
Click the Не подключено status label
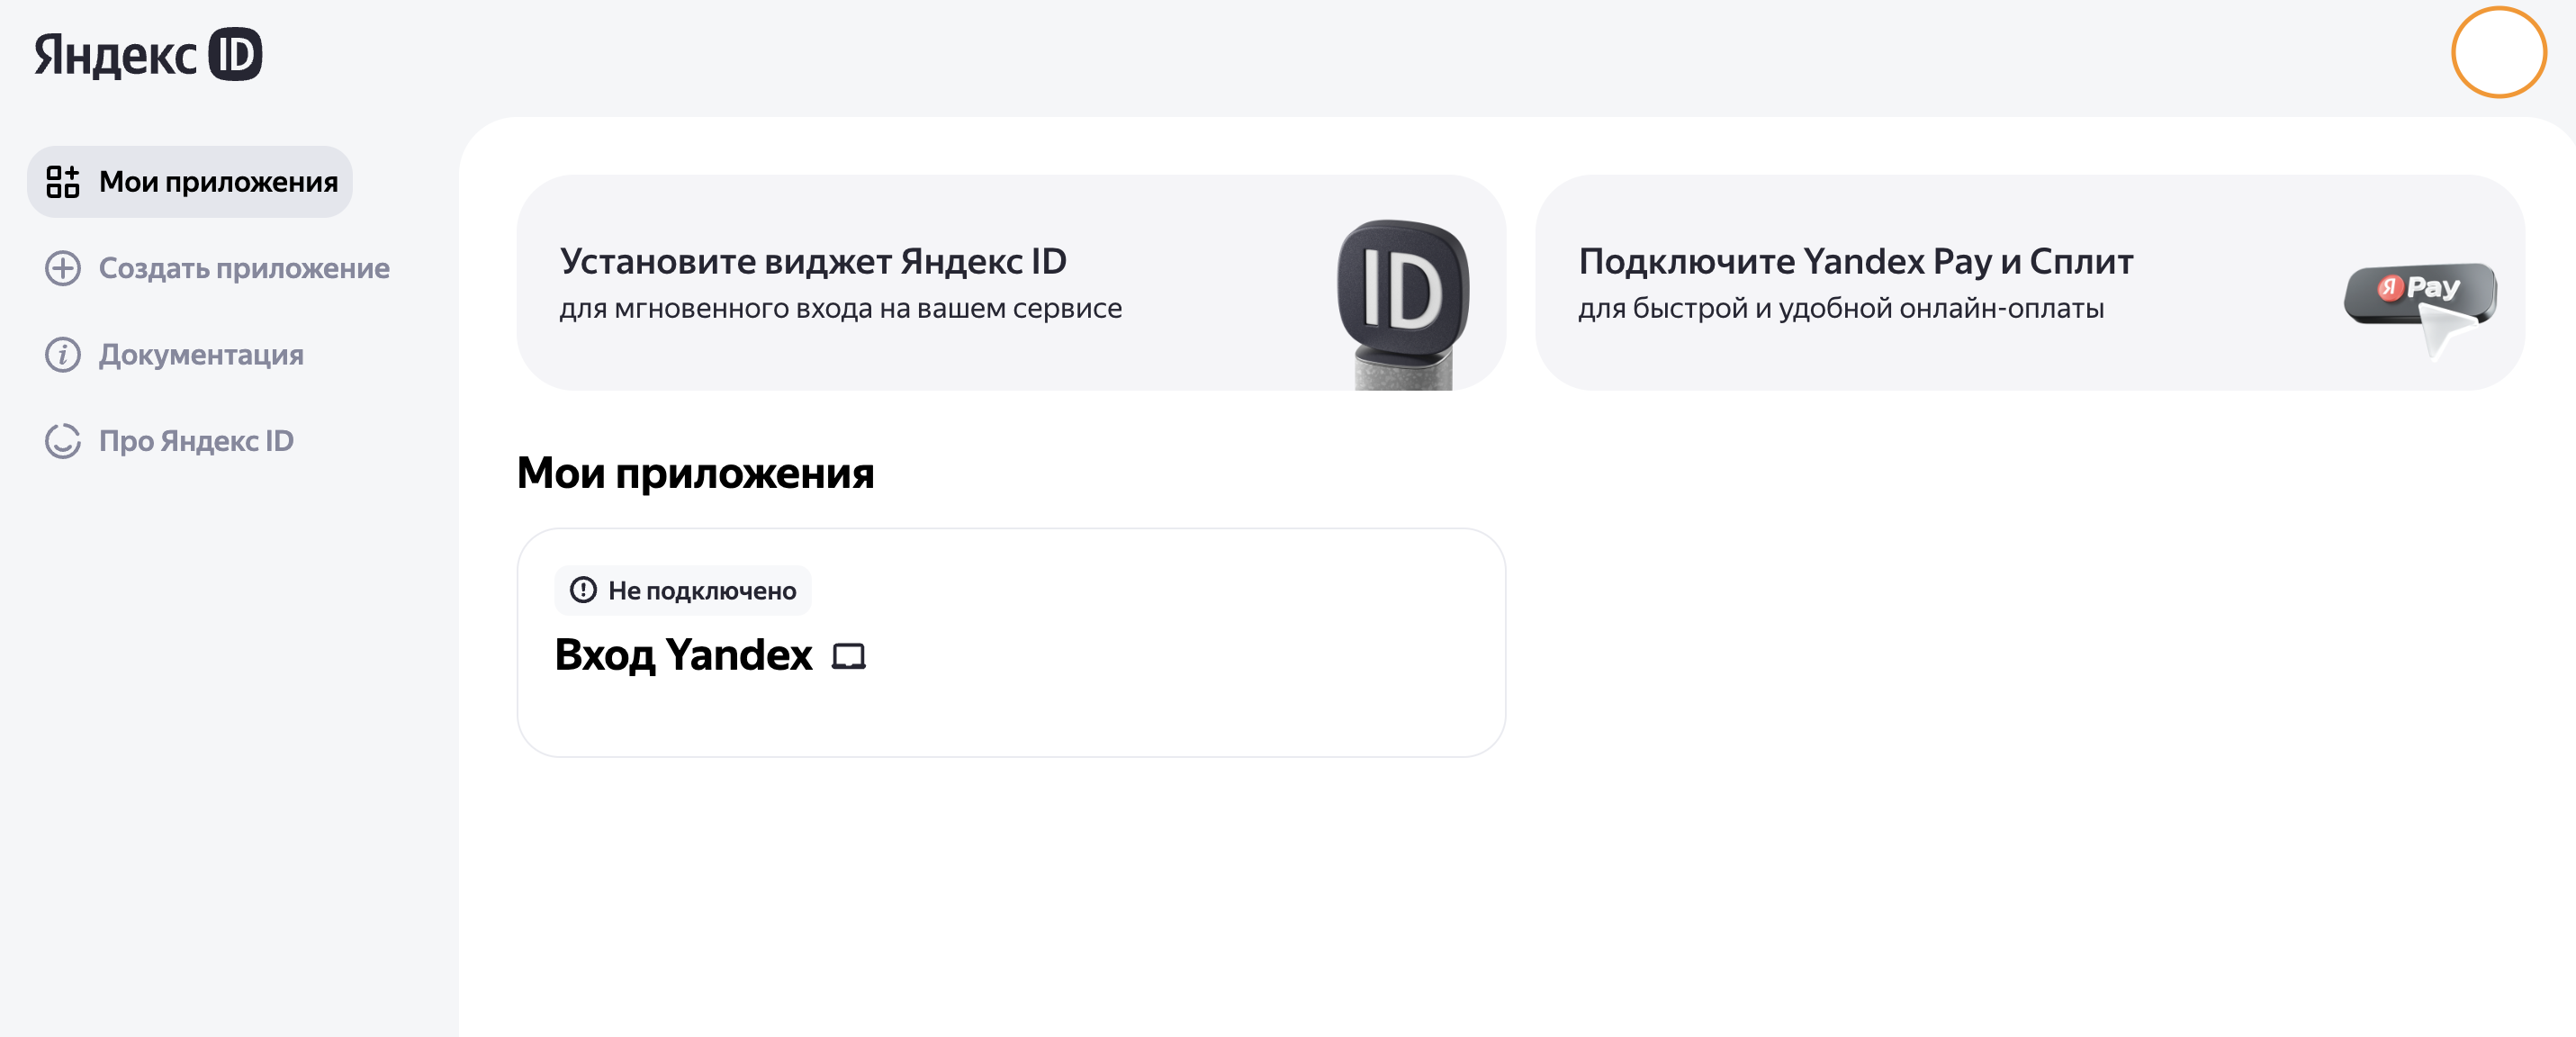click(702, 591)
